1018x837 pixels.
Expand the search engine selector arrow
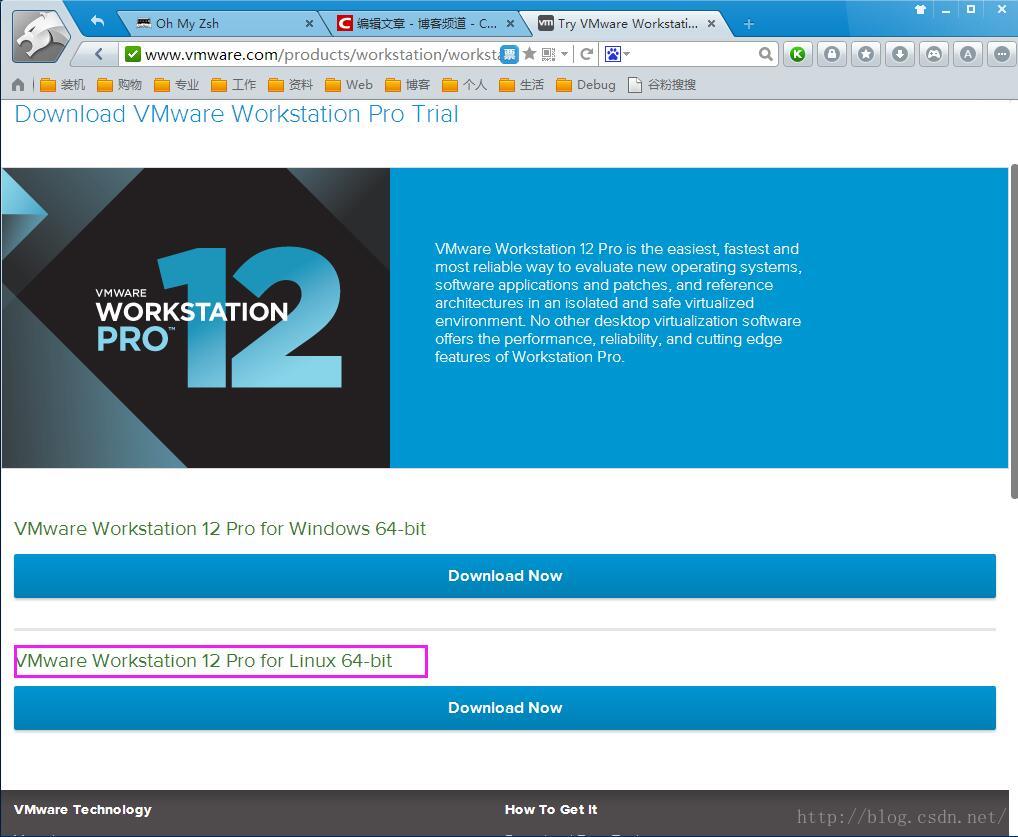coord(627,54)
